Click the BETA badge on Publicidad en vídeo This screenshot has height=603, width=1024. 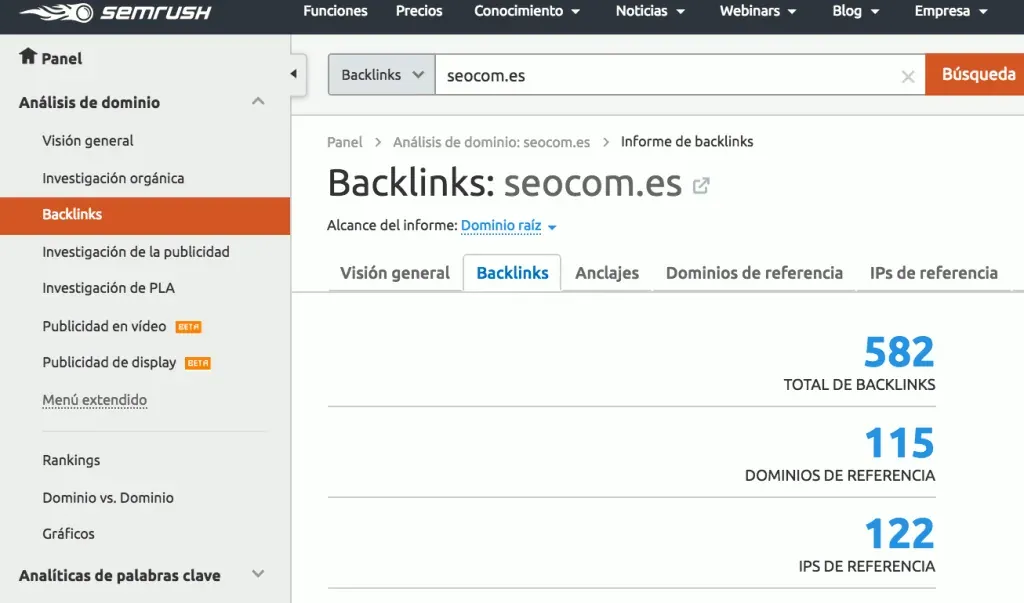(189, 327)
